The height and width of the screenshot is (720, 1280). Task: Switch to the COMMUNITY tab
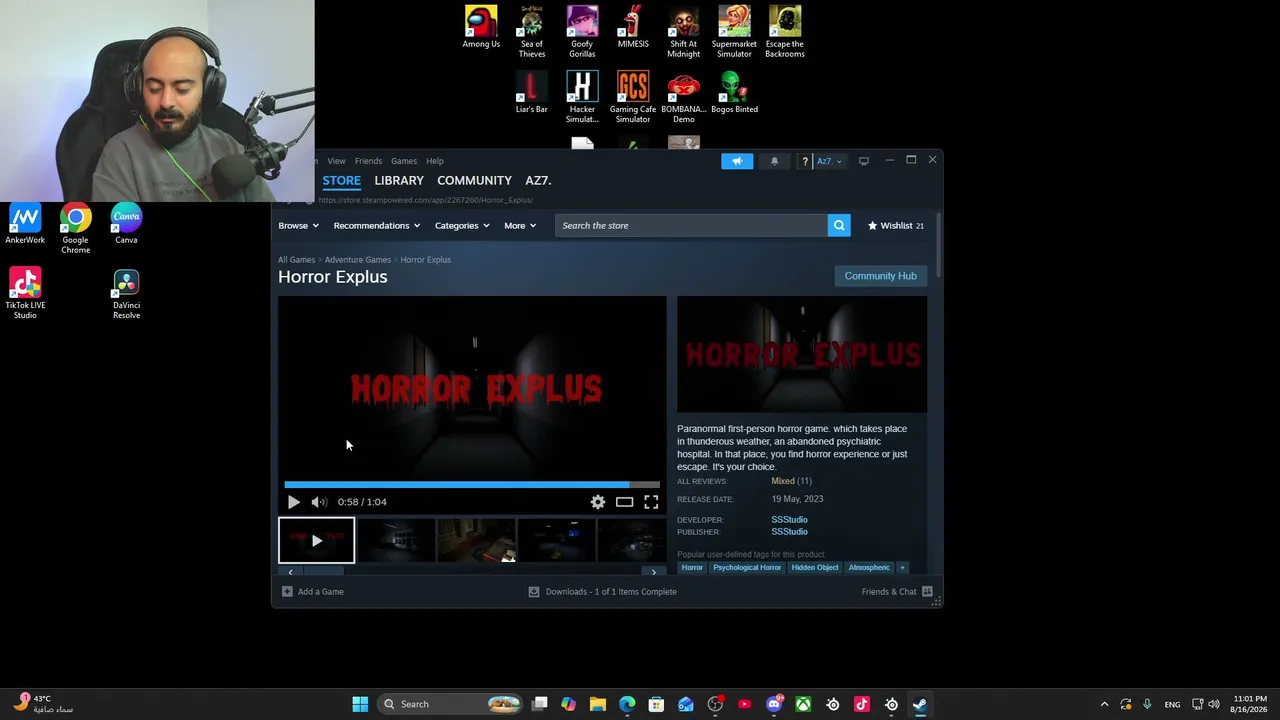pos(474,181)
